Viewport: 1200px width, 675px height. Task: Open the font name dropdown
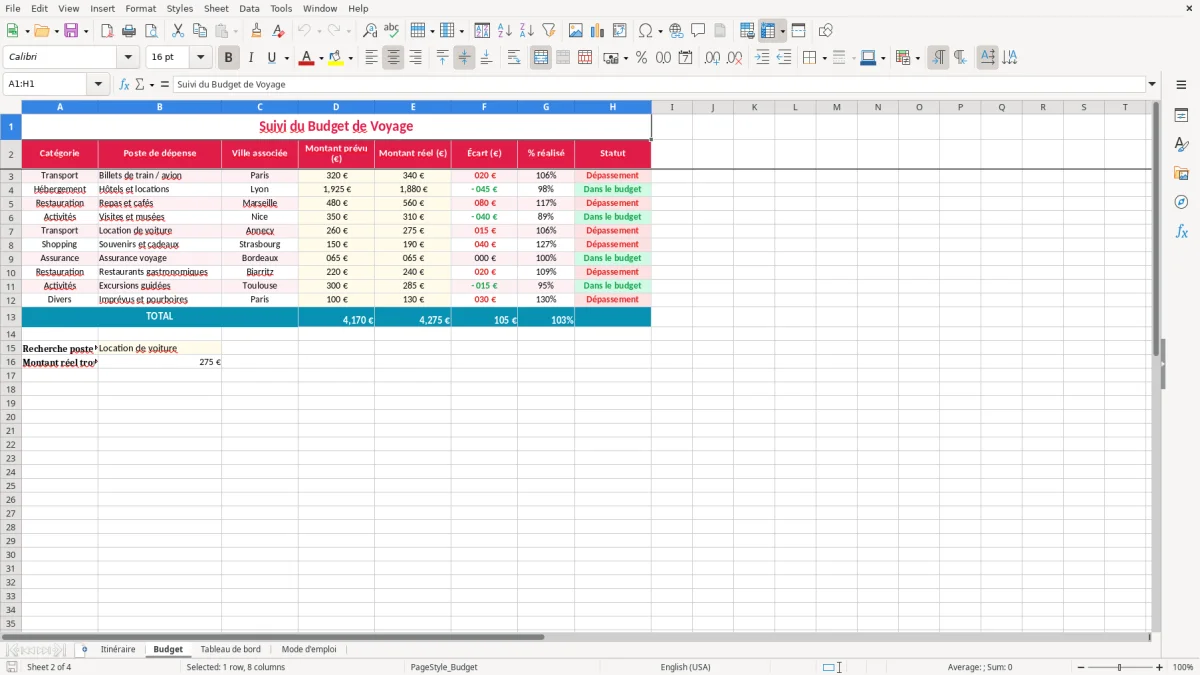(128, 58)
